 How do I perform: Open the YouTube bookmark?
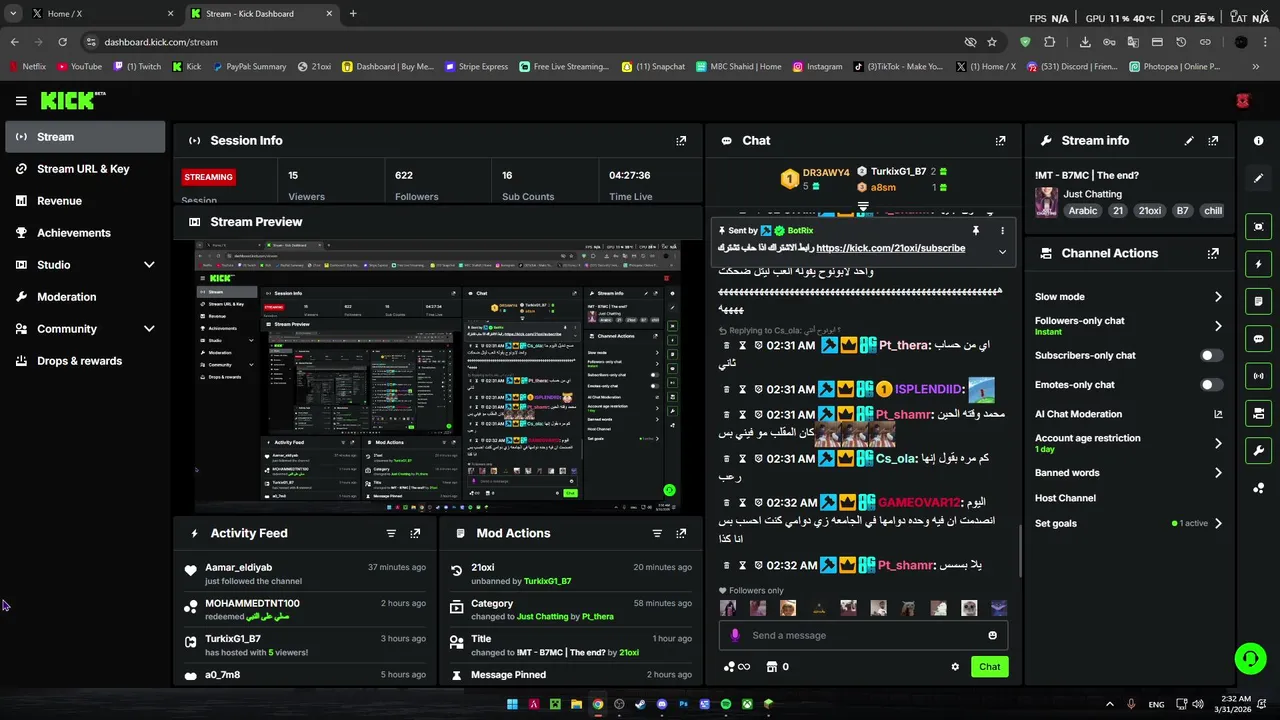click(x=79, y=67)
